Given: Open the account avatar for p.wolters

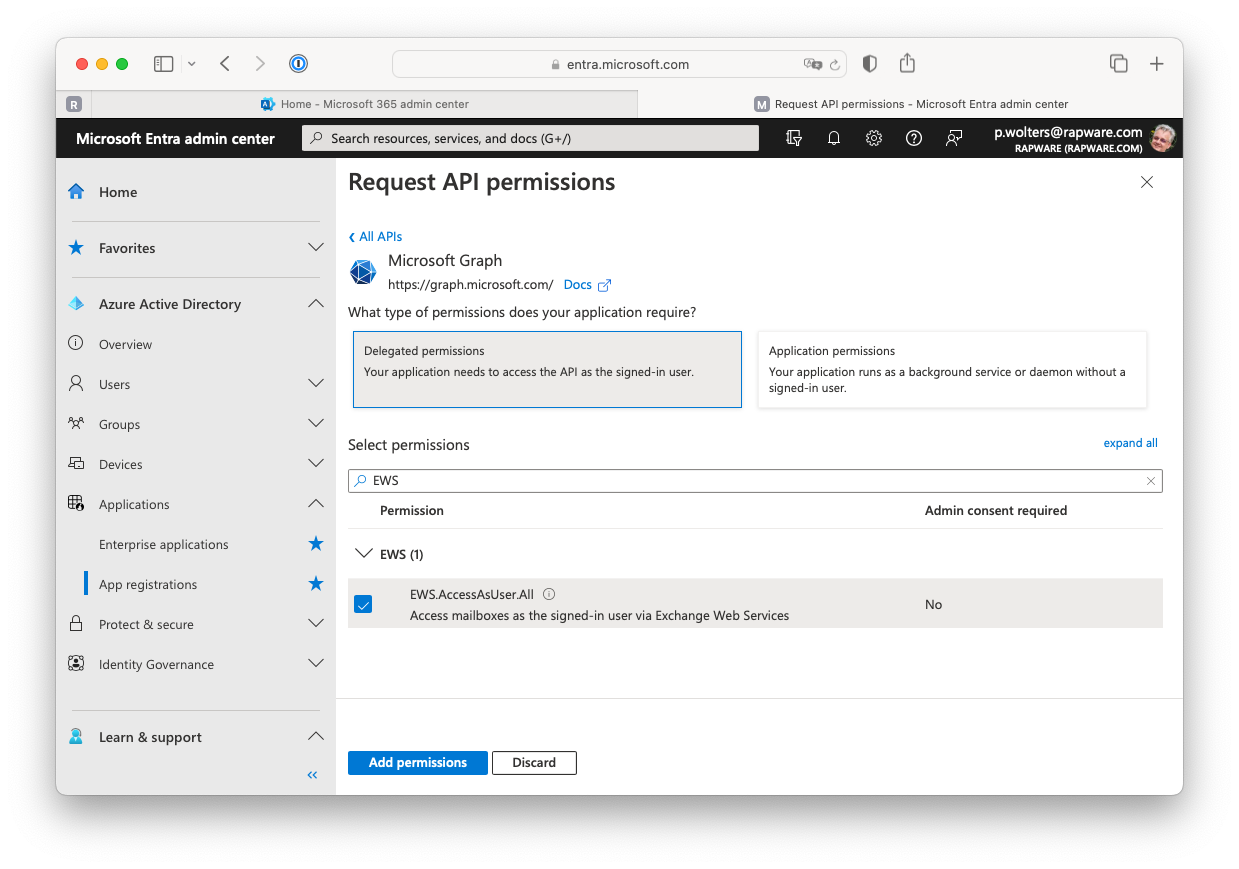Looking at the screenshot, I should click(x=1163, y=138).
